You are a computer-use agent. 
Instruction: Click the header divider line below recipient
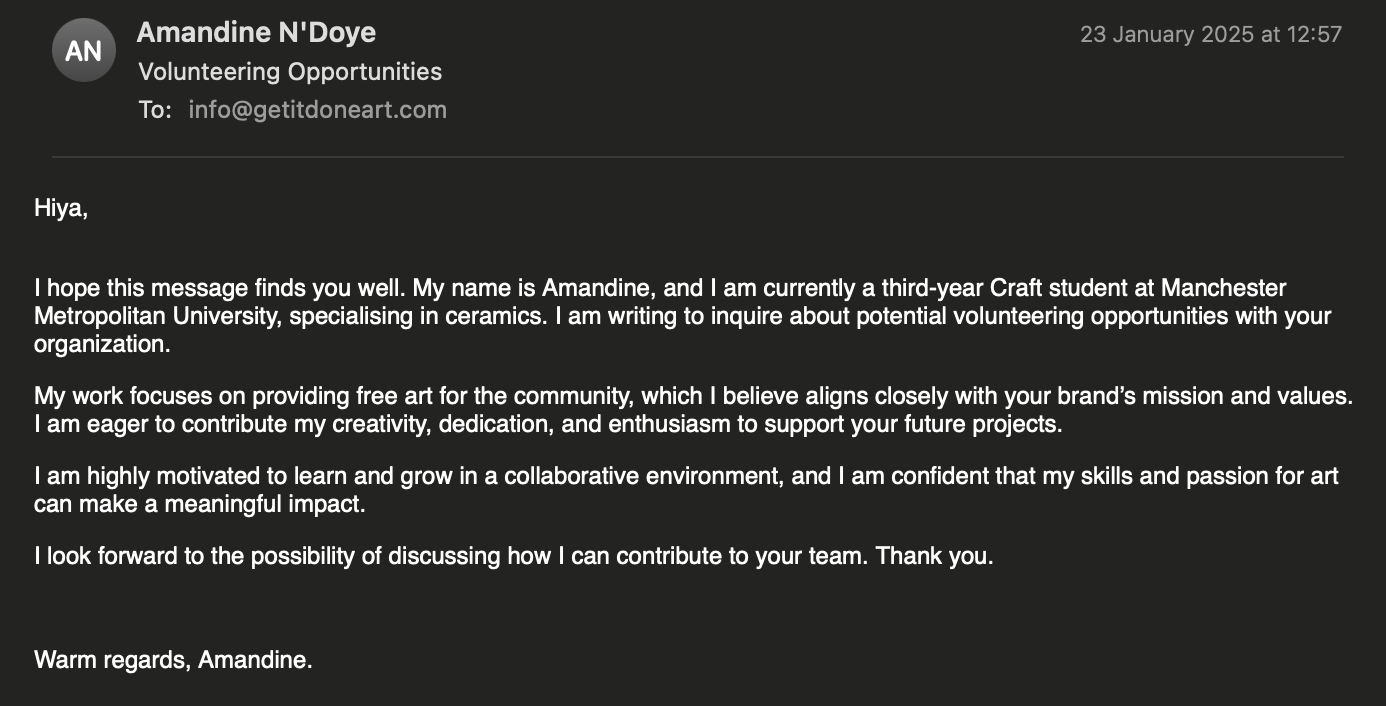[x=698, y=157]
